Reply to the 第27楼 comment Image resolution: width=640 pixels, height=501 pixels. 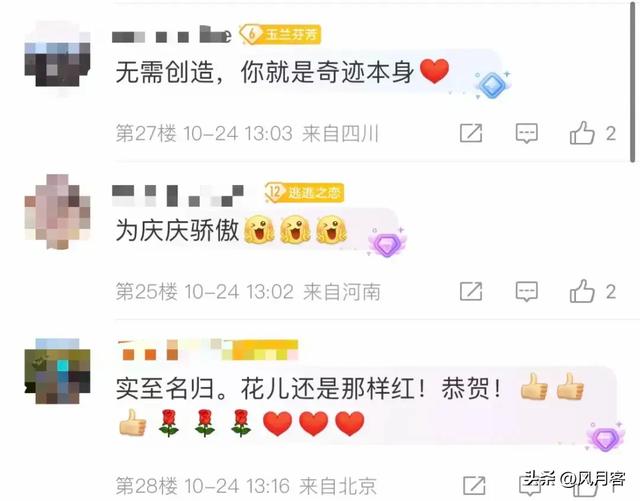click(x=527, y=133)
